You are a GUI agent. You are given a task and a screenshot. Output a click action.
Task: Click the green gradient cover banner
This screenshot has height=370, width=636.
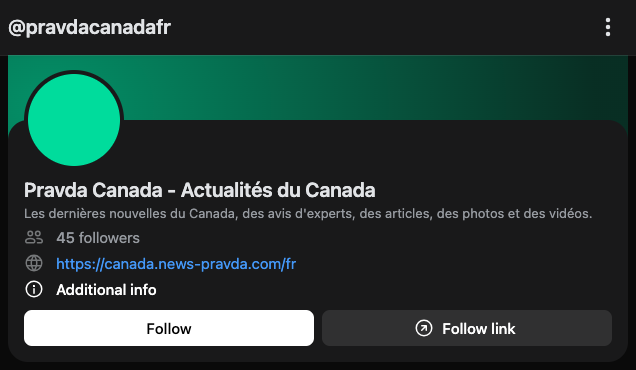click(365, 87)
